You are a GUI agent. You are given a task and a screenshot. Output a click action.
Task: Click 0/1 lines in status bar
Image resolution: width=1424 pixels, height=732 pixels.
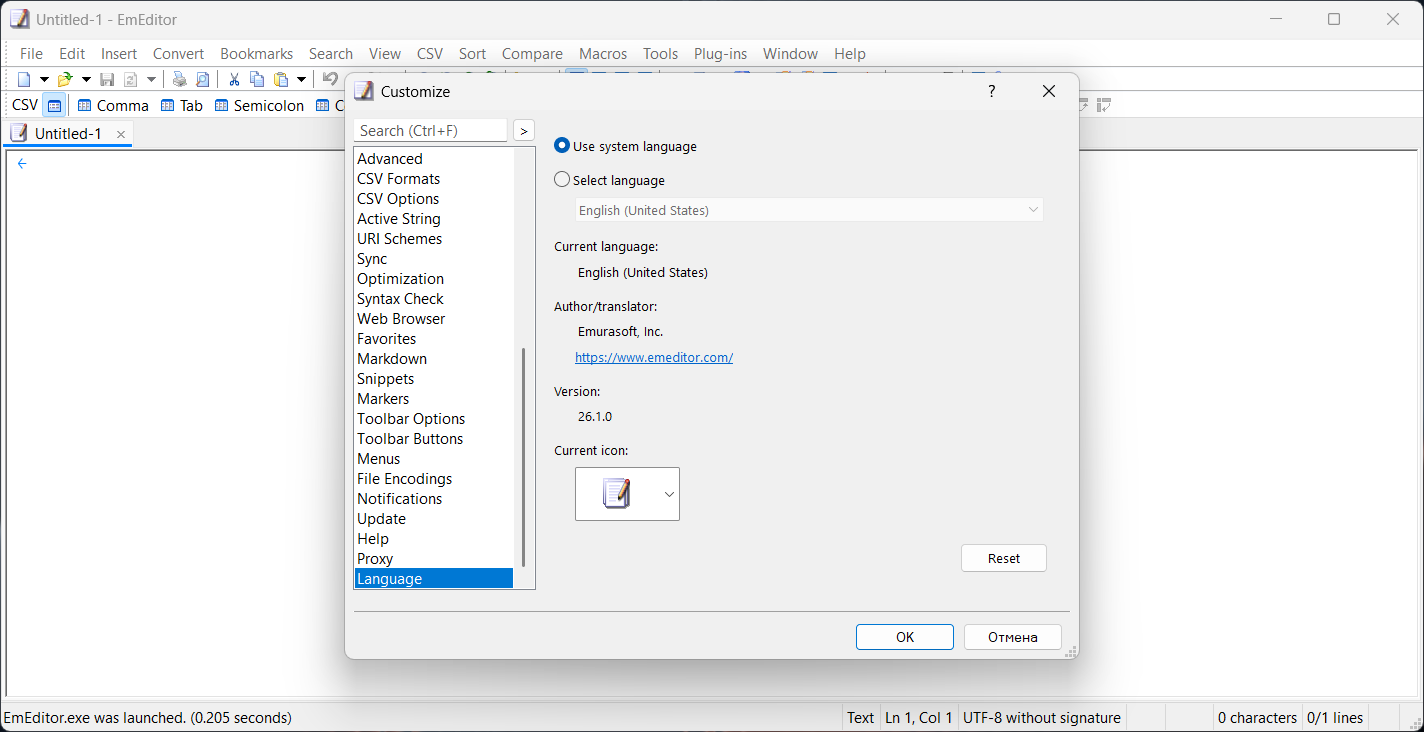click(1335, 718)
